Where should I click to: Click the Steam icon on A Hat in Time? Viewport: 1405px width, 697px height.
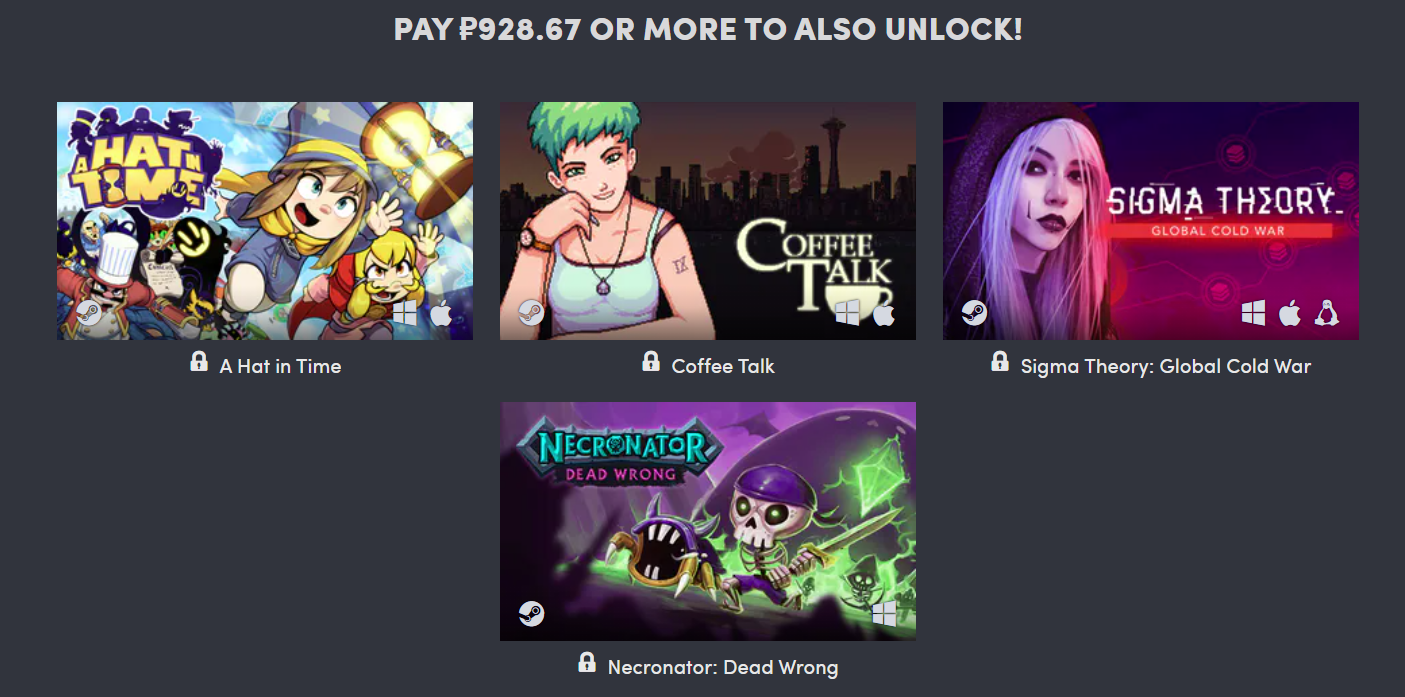click(x=89, y=313)
